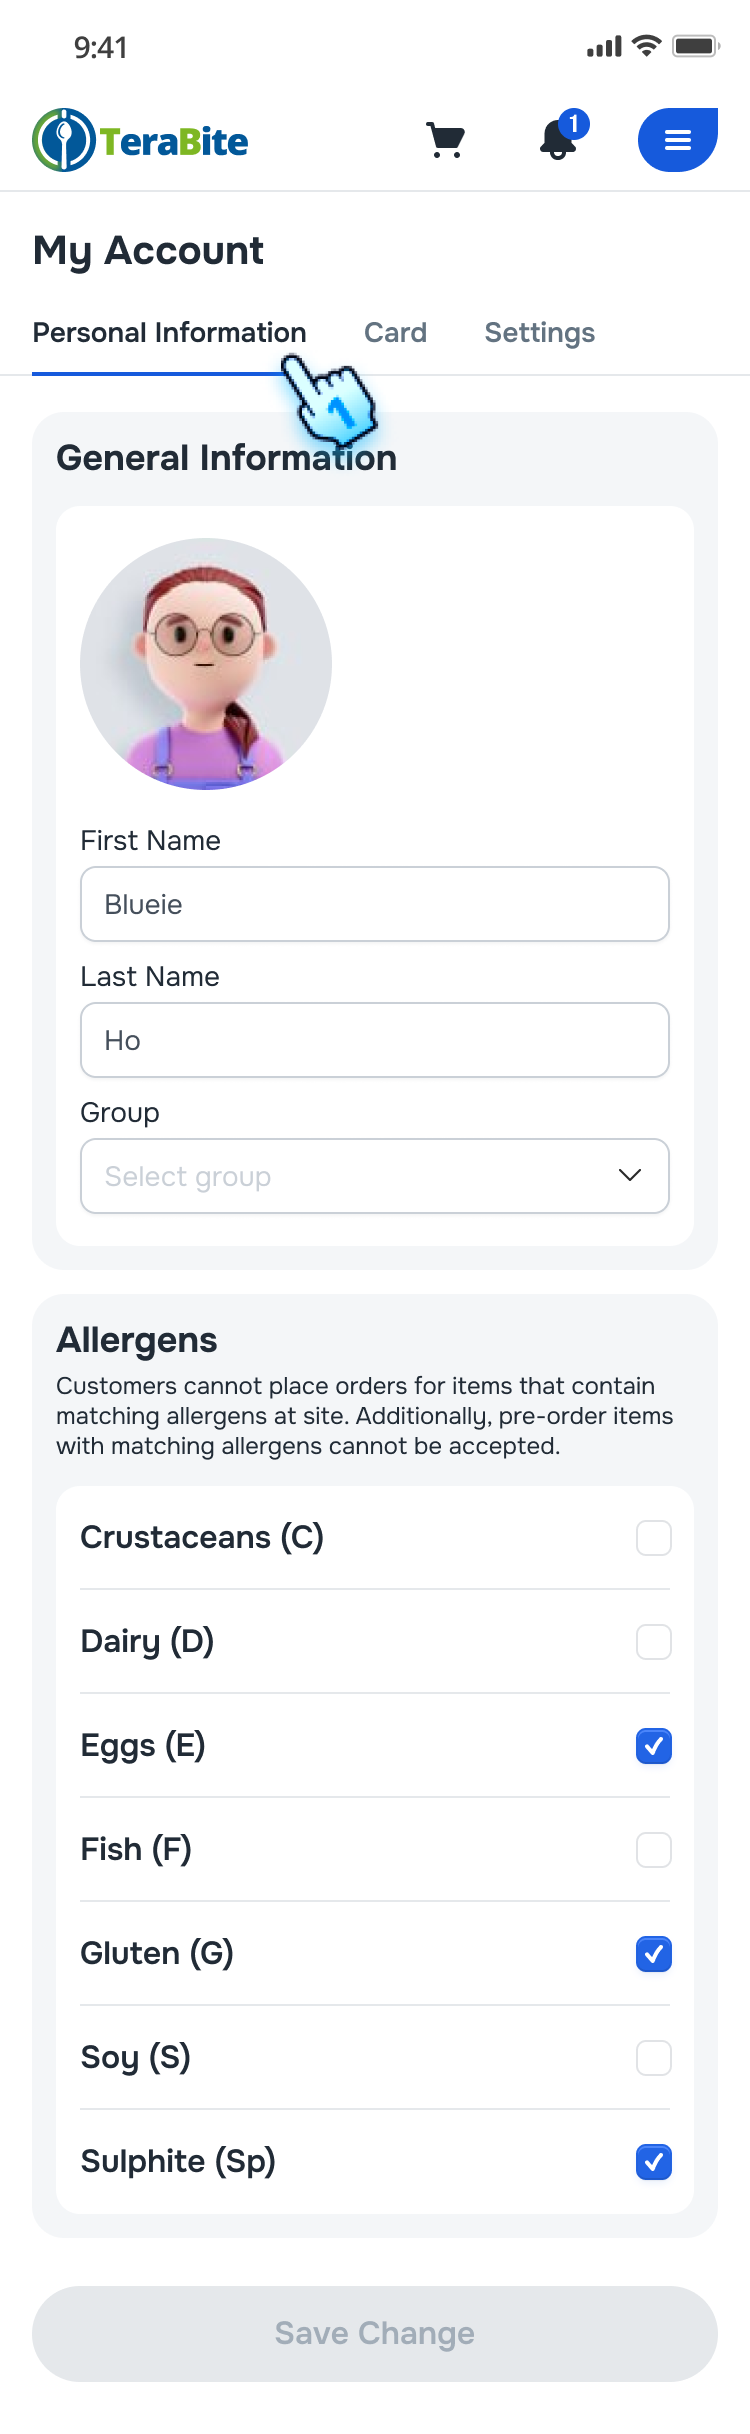Uncheck the Sulphite (Sp) allergen
The image size is (750, 2434).
click(654, 2162)
